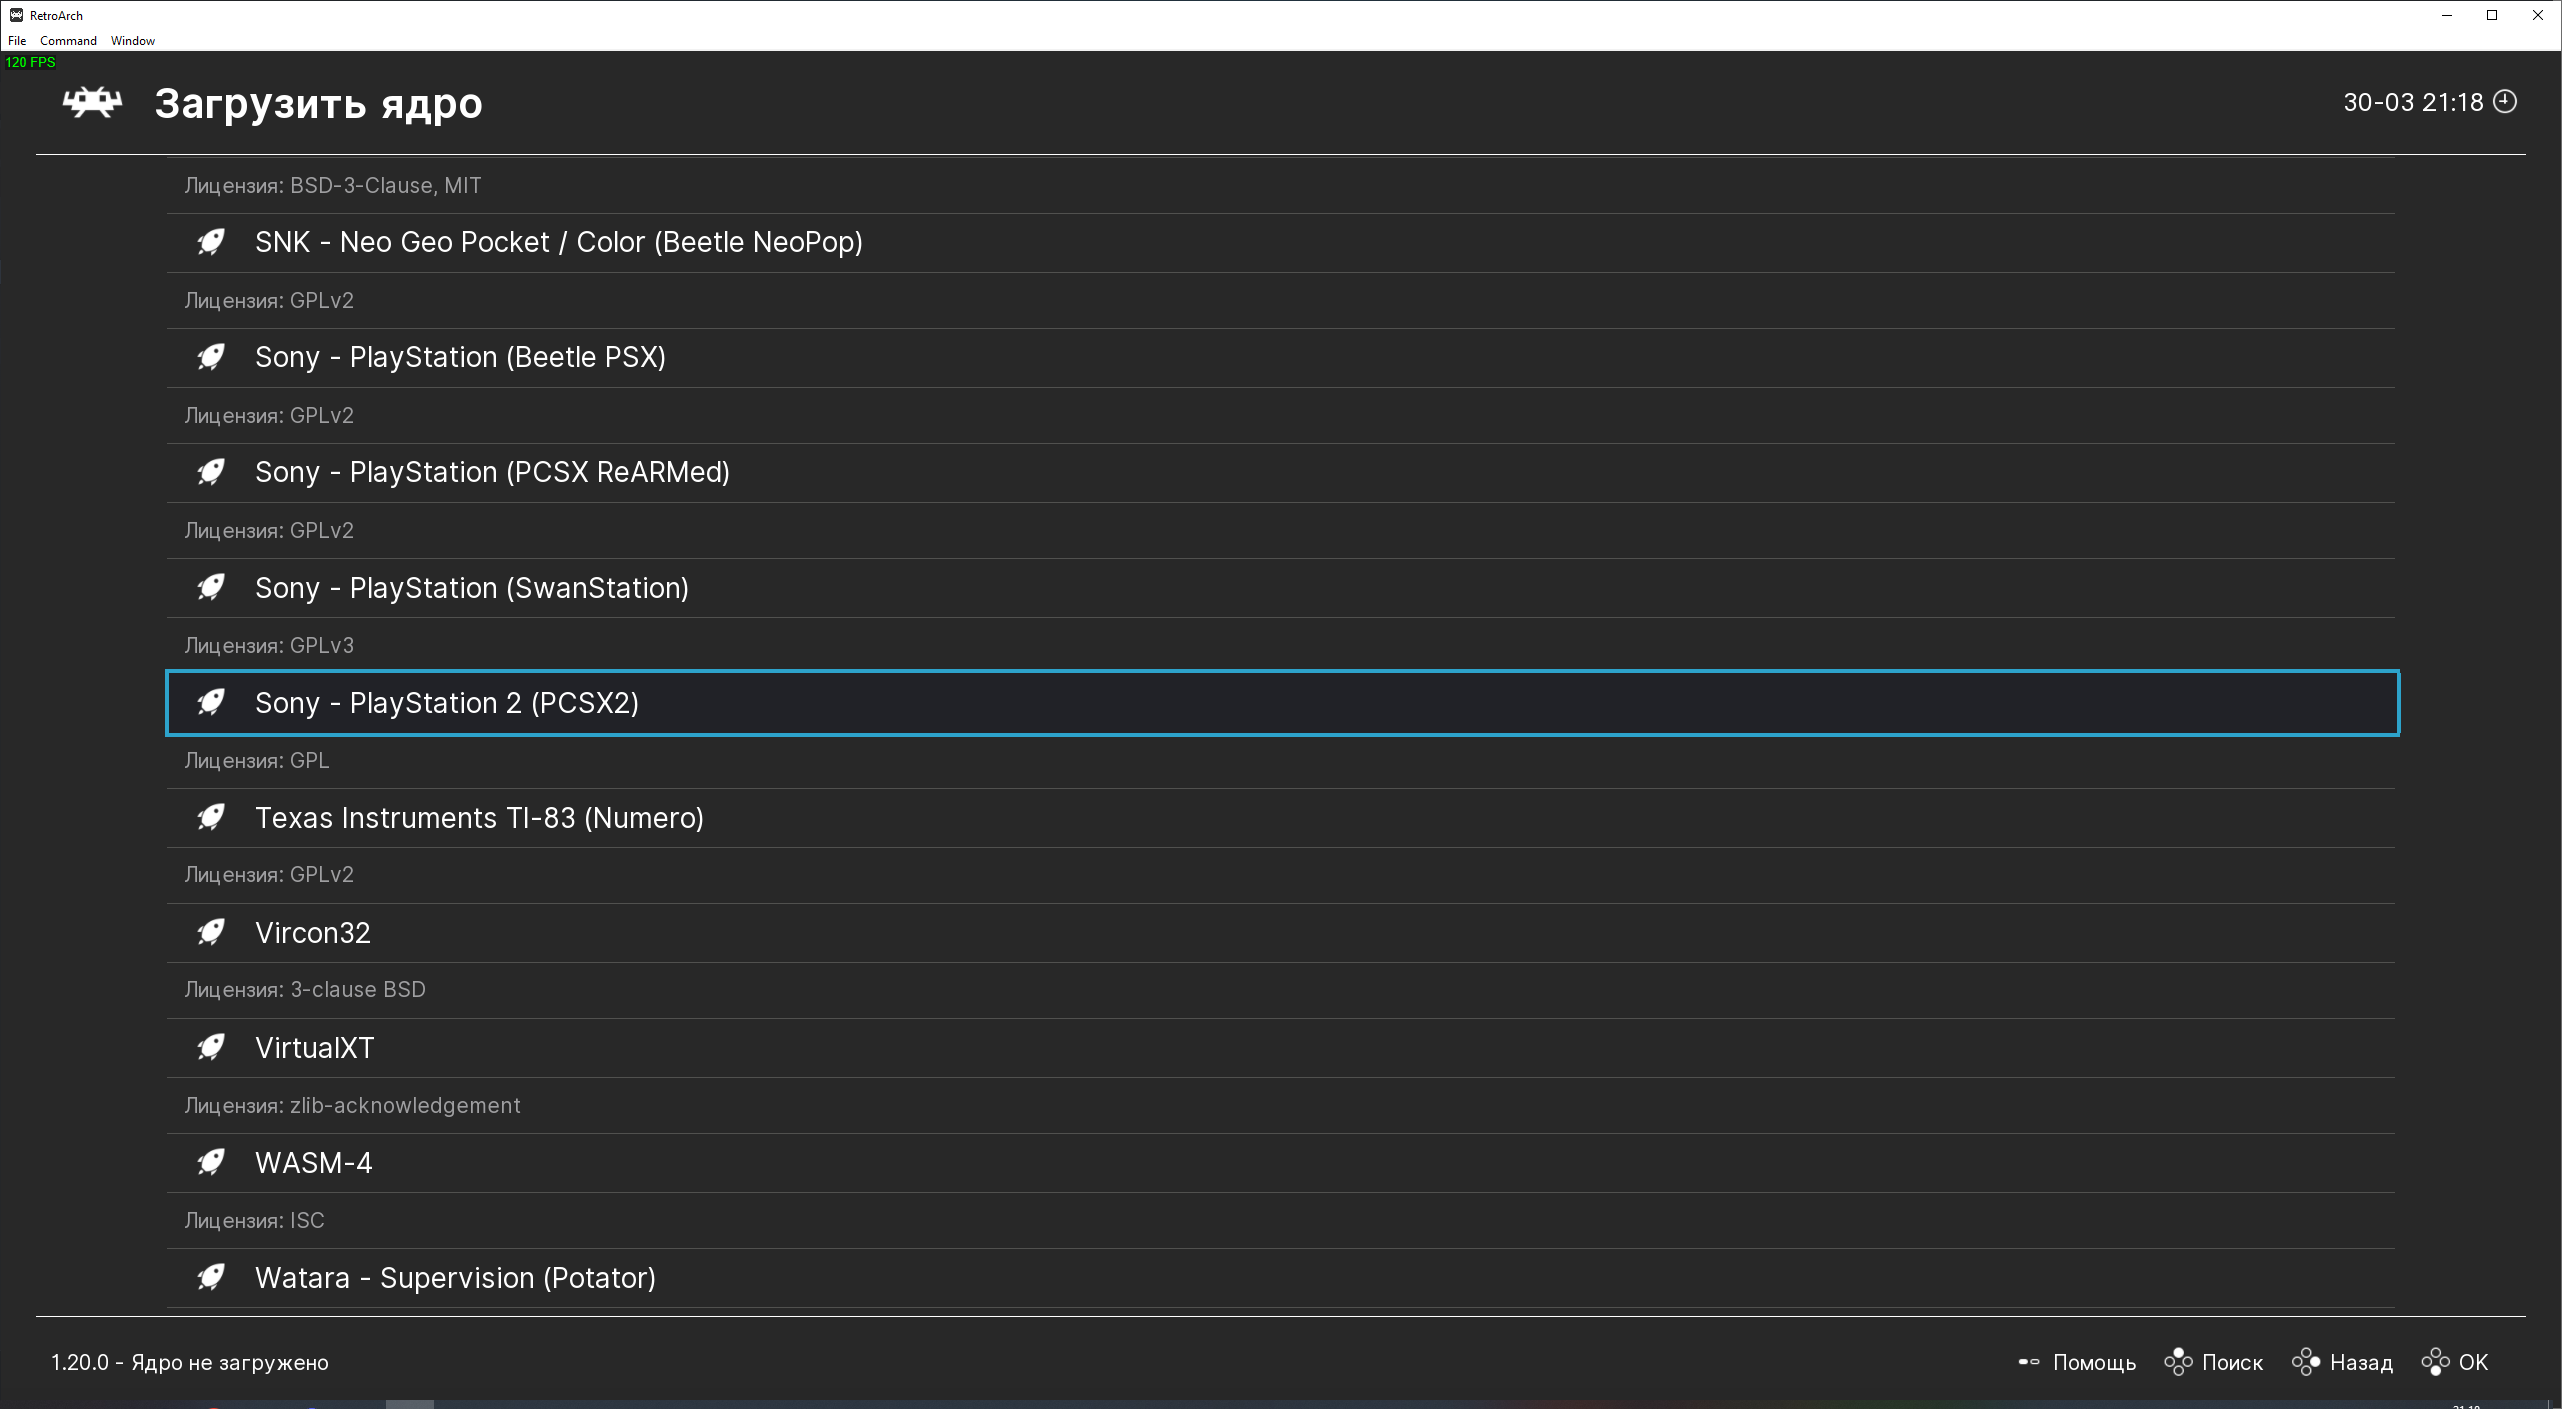
Task: Click rocket icon beside Watara Supervision
Action: 211,1278
